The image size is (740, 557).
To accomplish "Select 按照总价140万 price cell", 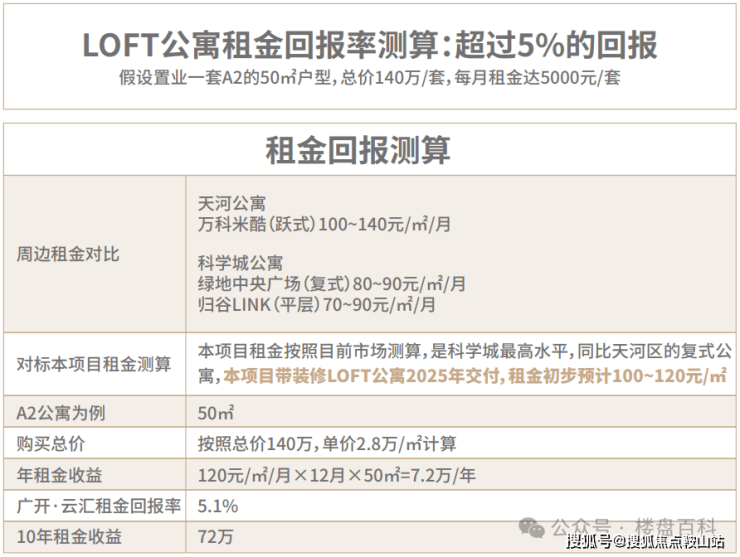I will click(327, 444).
